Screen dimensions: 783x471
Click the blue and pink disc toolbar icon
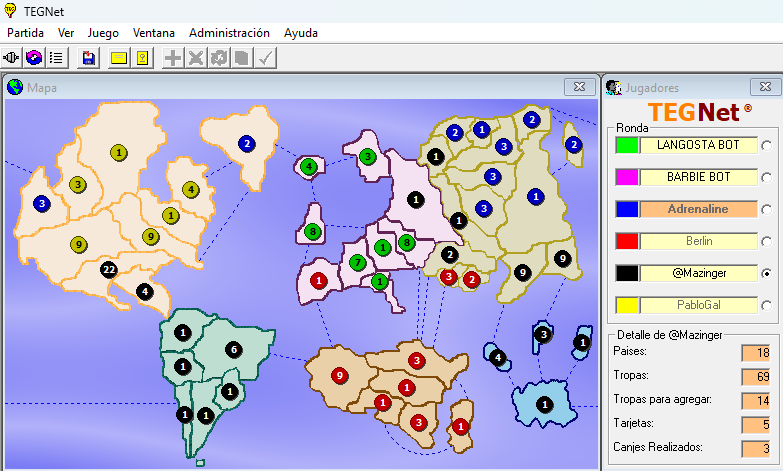(x=34, y=57)
